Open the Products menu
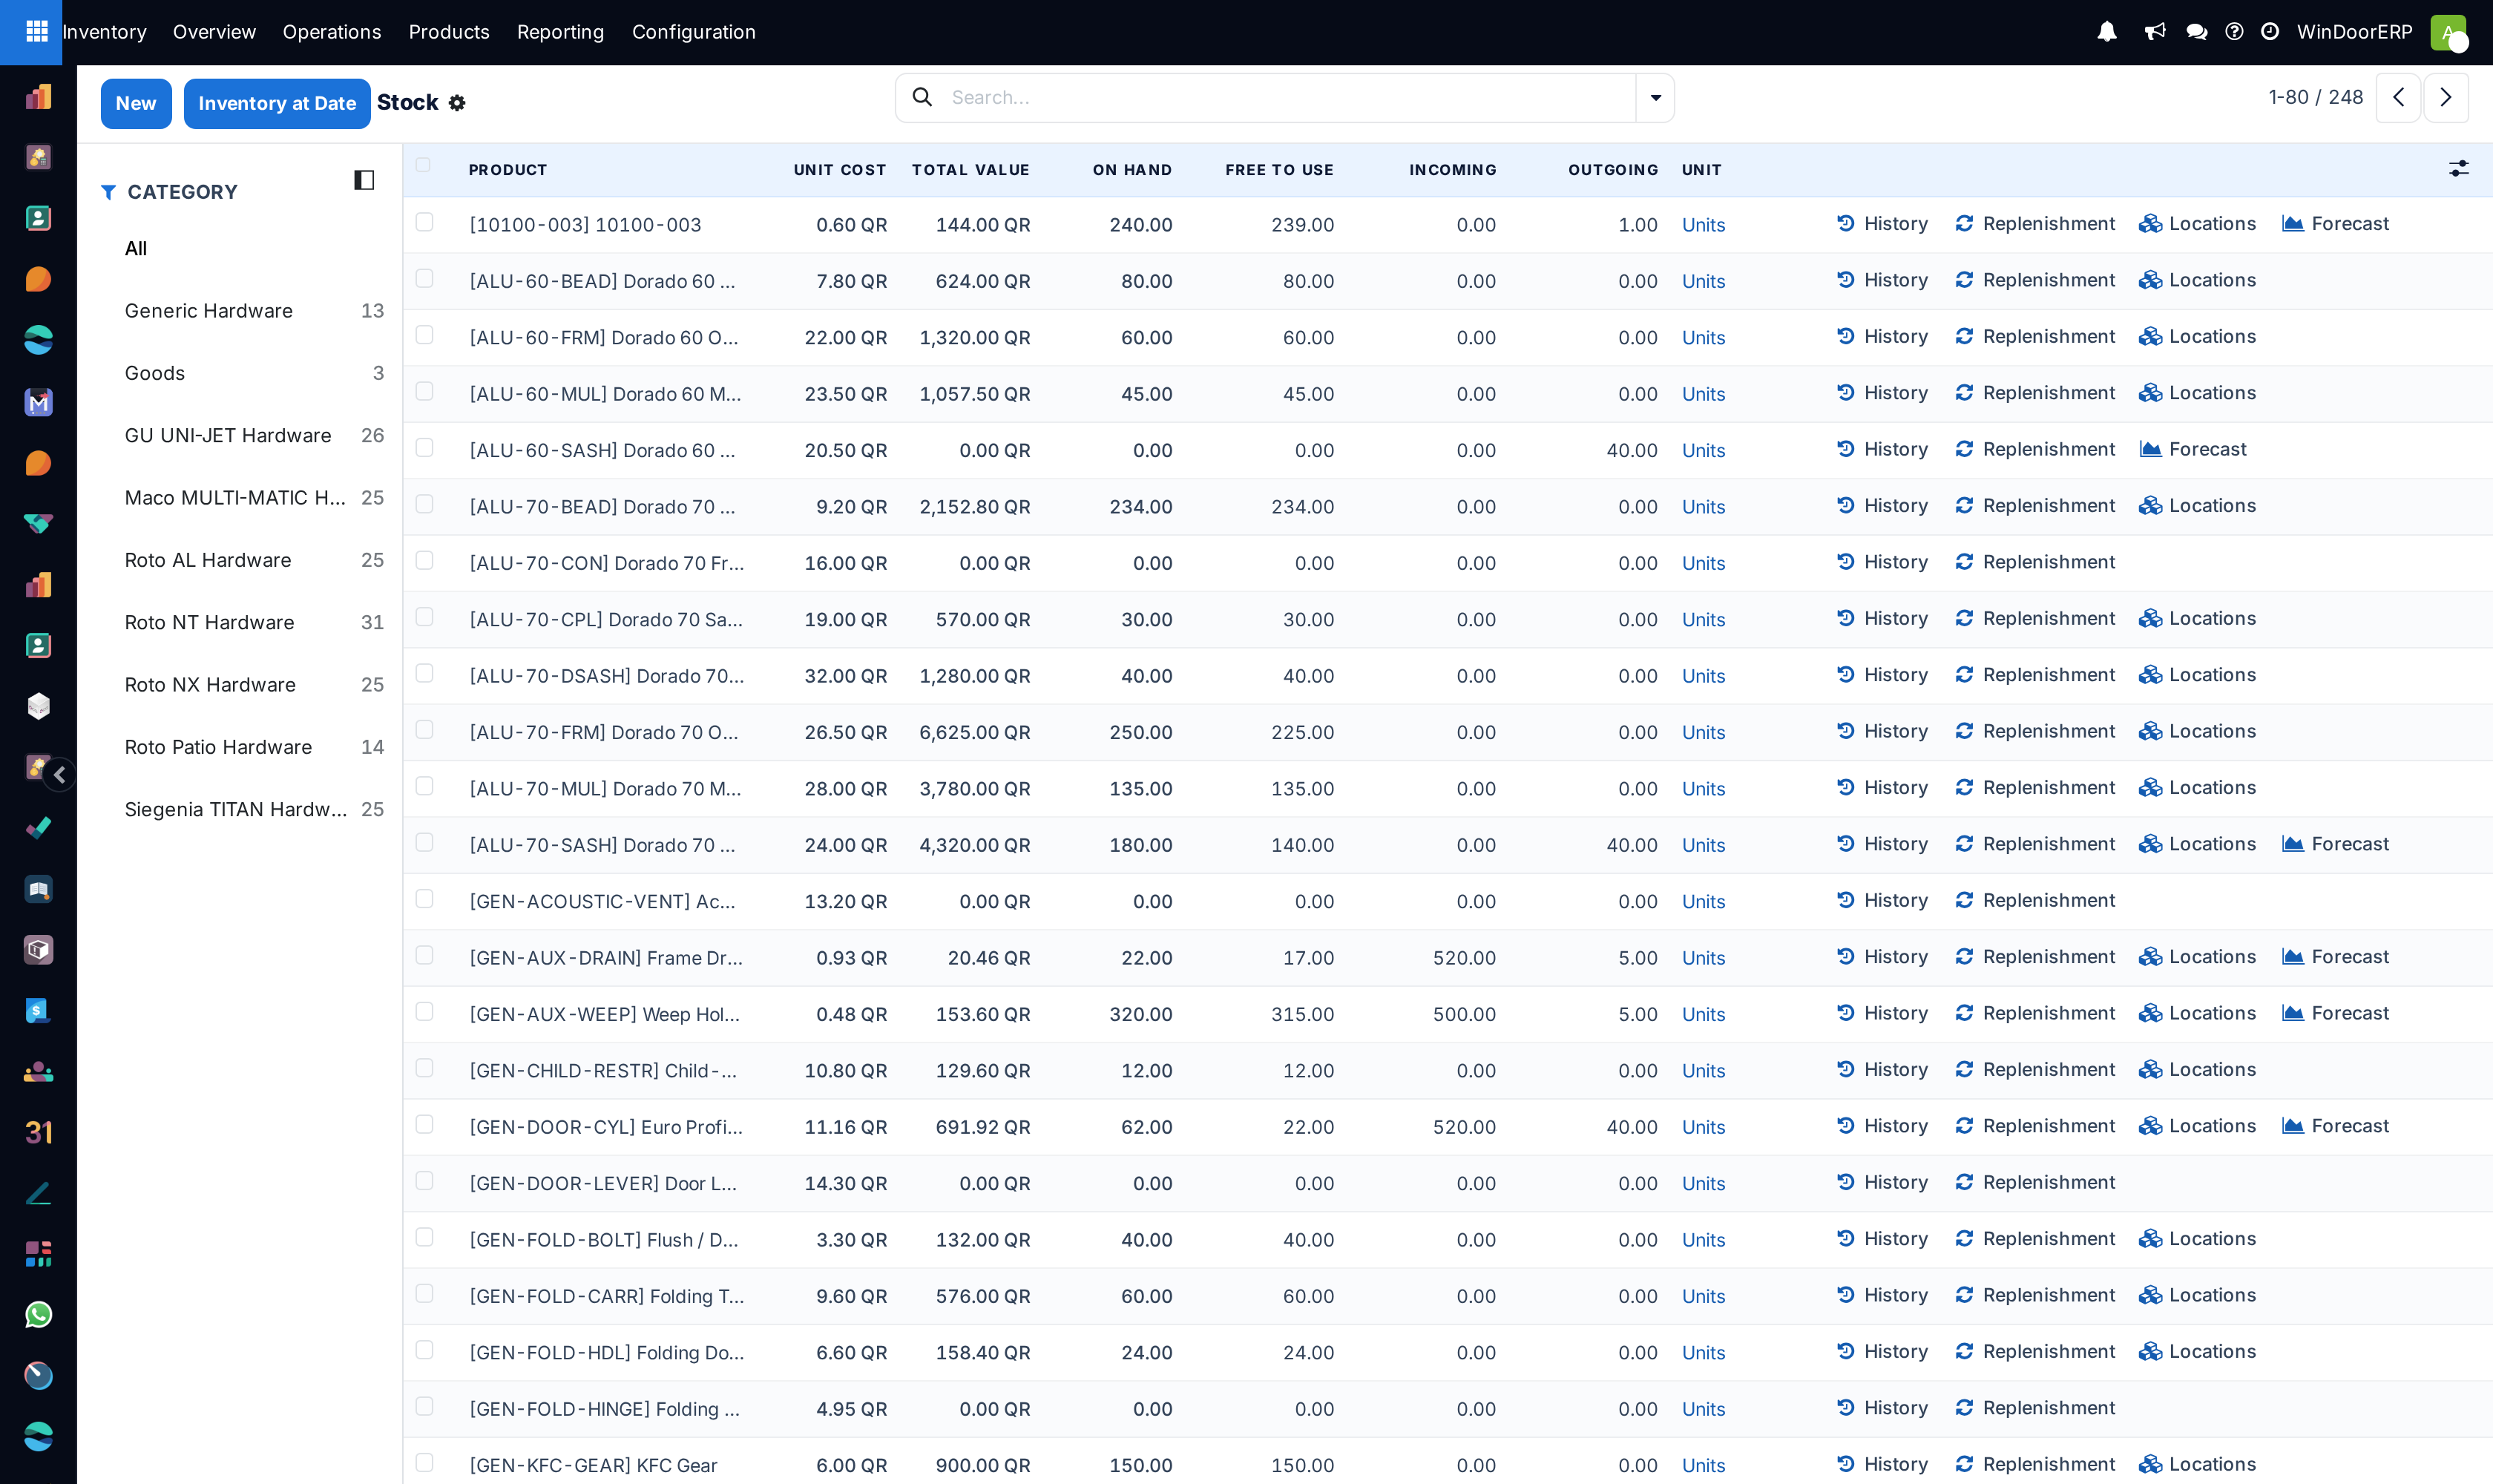Image resolution: width=2493 pixels, height=1484 pixels. pos(449,32)
